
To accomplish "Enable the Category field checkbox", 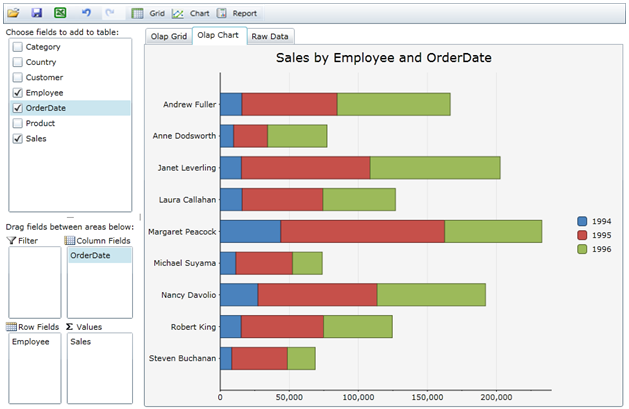I will pos(17,47).
